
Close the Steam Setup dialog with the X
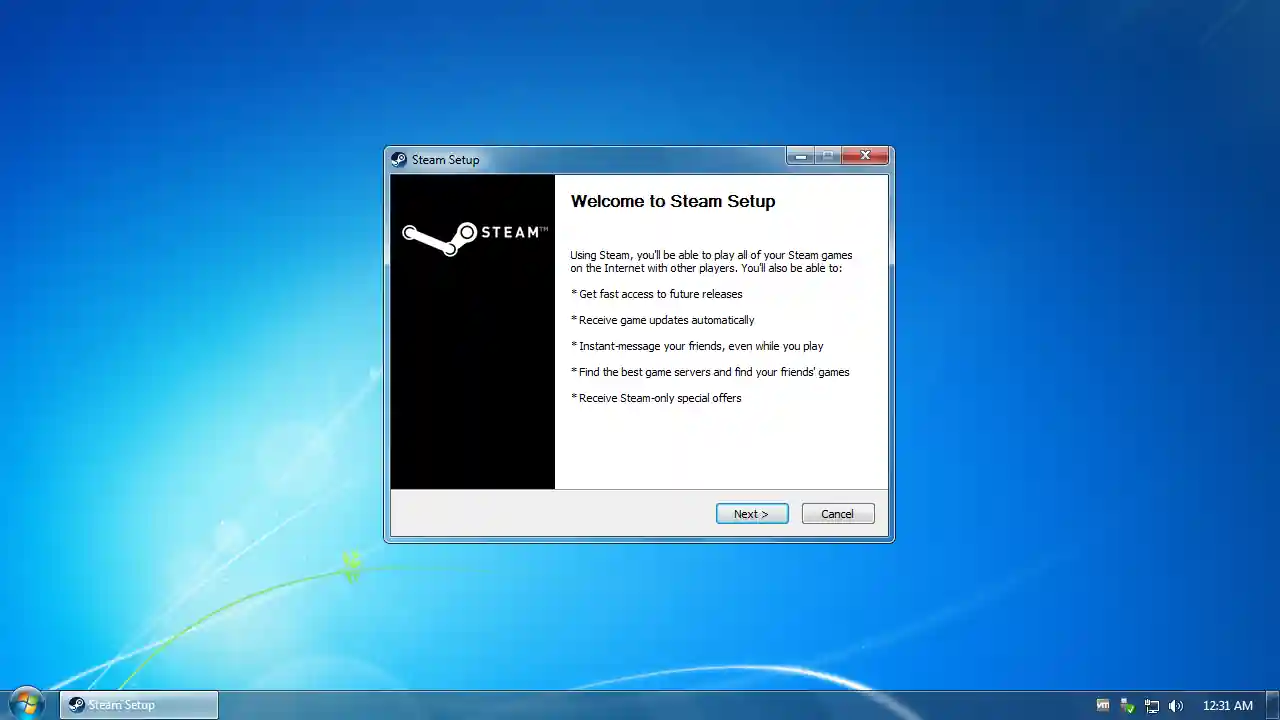(x=865, y=156)
